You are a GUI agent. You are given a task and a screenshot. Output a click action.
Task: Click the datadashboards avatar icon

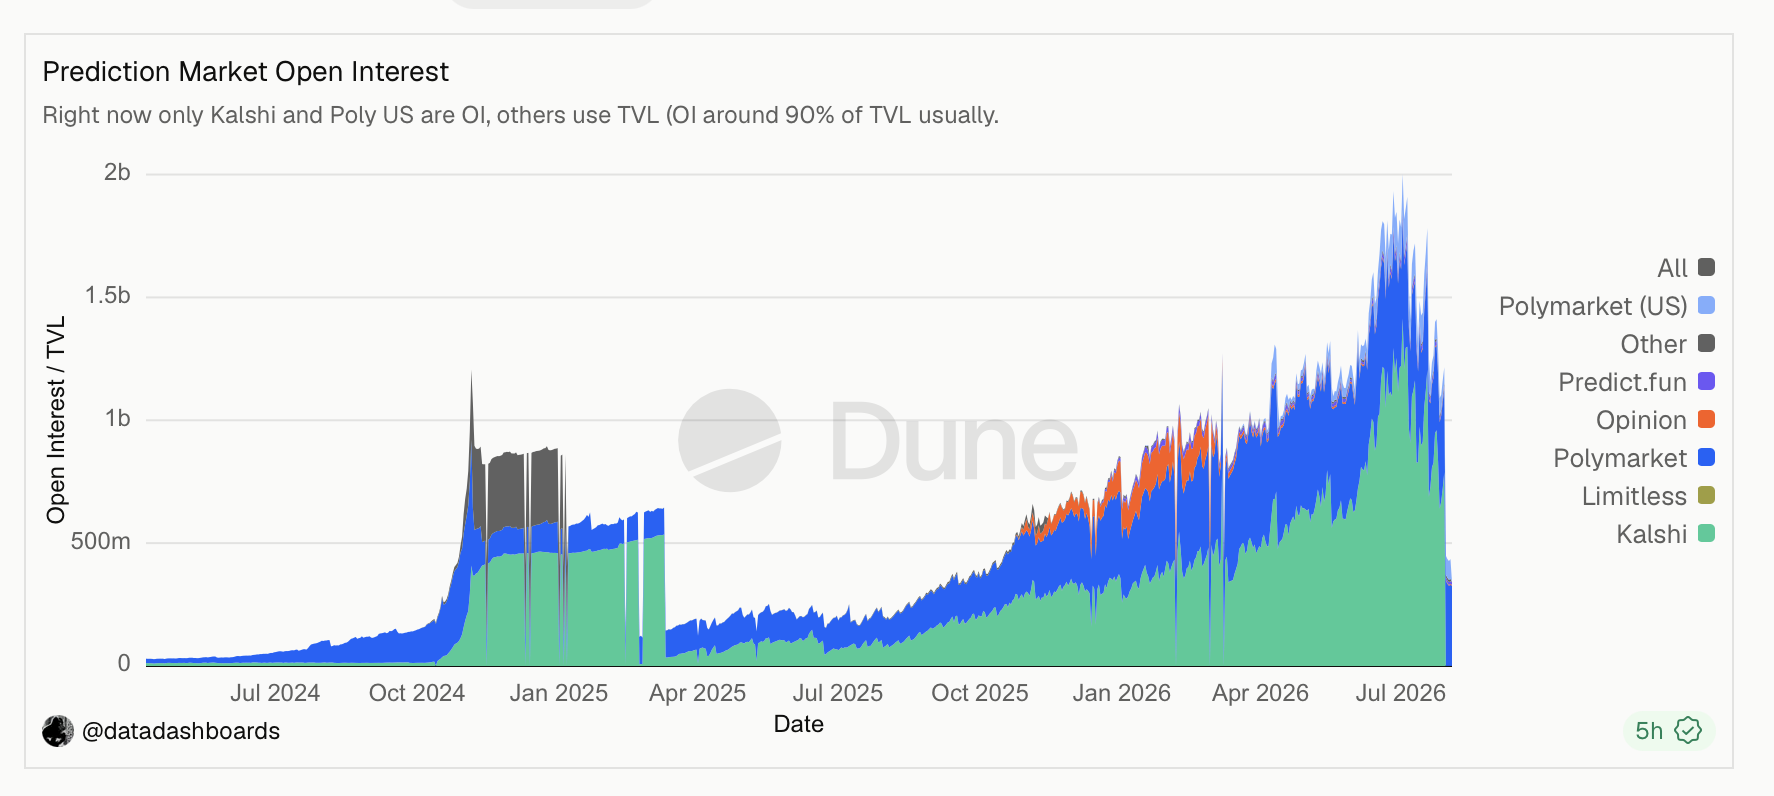pos(58,731)
